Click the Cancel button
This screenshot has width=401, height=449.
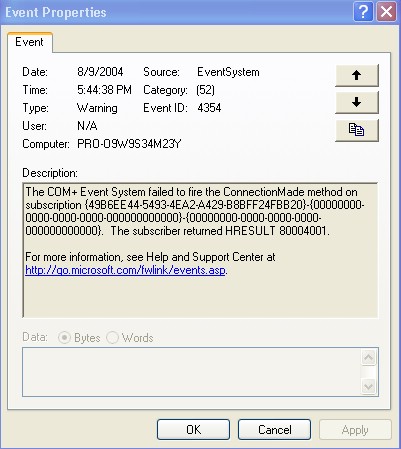coord(274,430)
